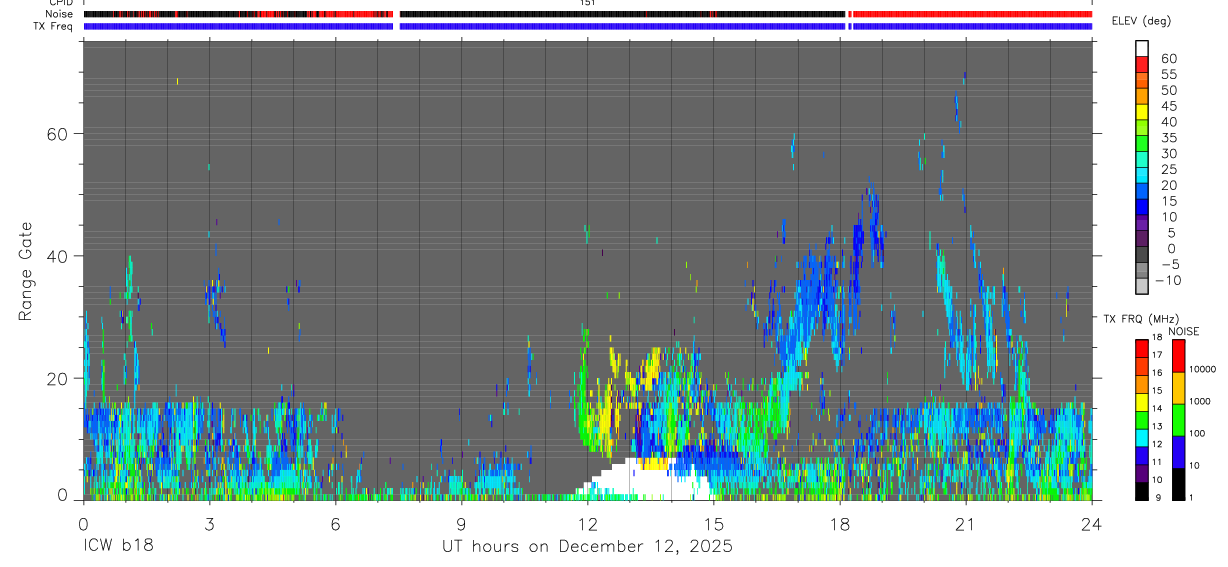
Task: Click the "40" tick label on the Range Gate axis
Action: 58,256
